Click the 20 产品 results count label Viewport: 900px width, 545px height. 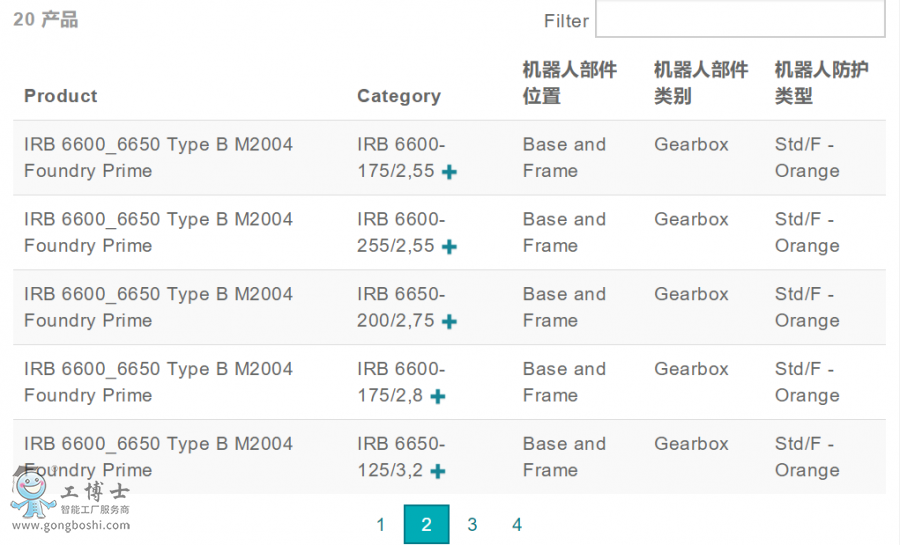[x=45, y=19]
